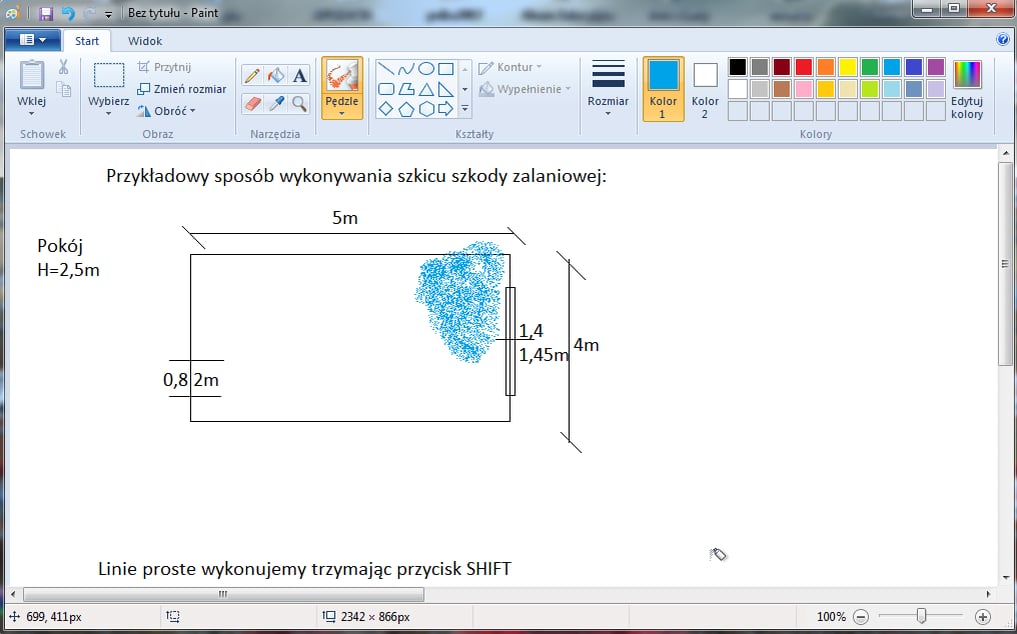Screen dimensions: 1017x634
Task: Switch to the Widok ribbon tab
Action: (145, 41)
